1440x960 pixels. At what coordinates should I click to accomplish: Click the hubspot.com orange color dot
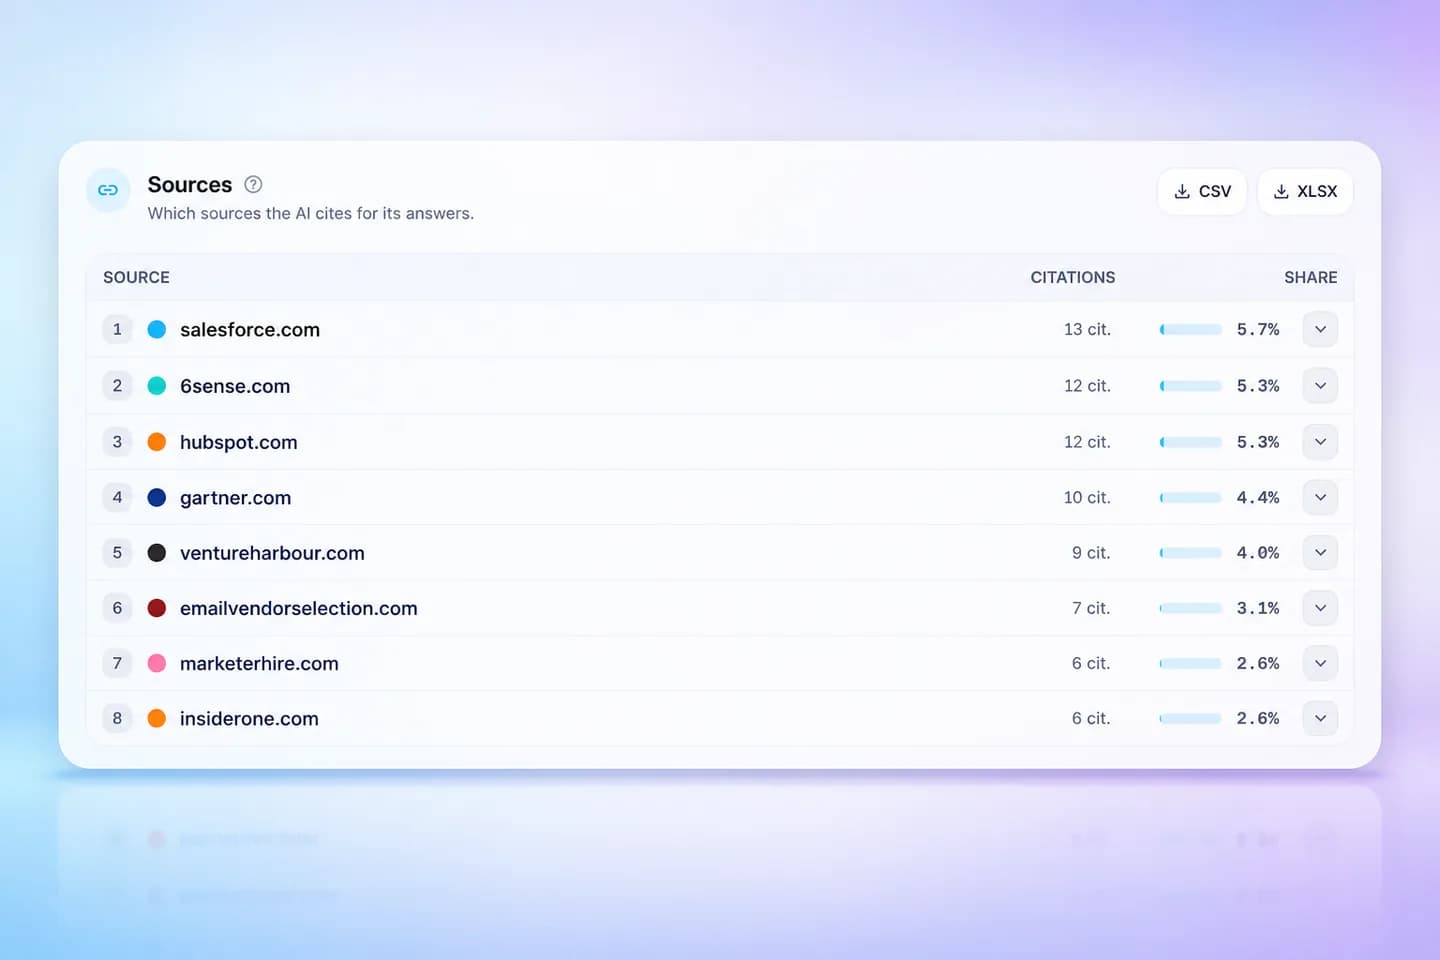157,442
